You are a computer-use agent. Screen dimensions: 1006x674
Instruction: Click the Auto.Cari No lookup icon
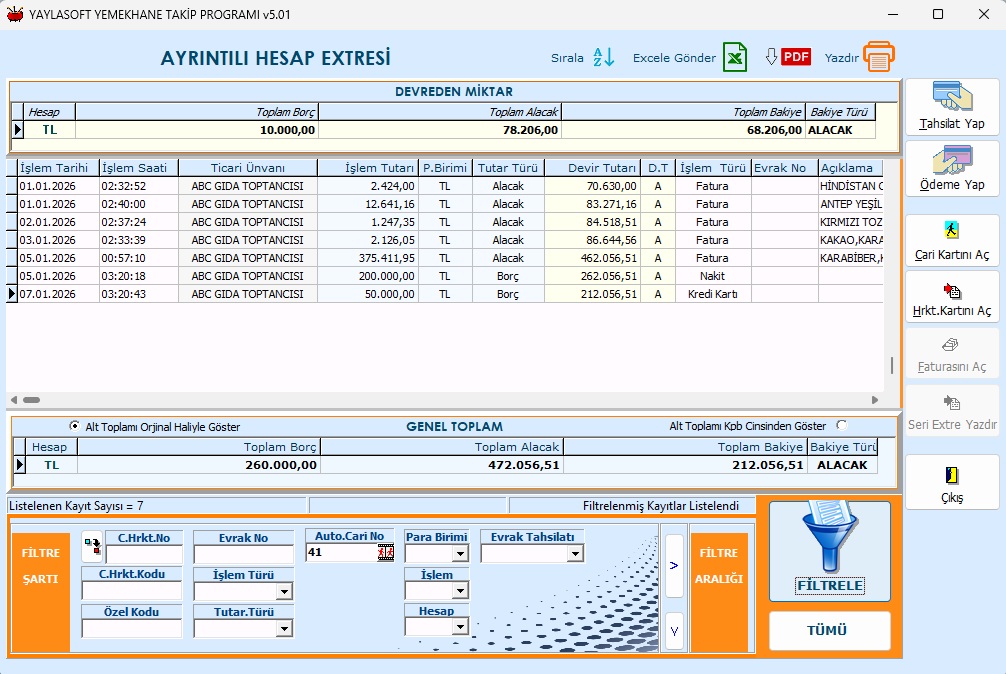click(386, 553)
